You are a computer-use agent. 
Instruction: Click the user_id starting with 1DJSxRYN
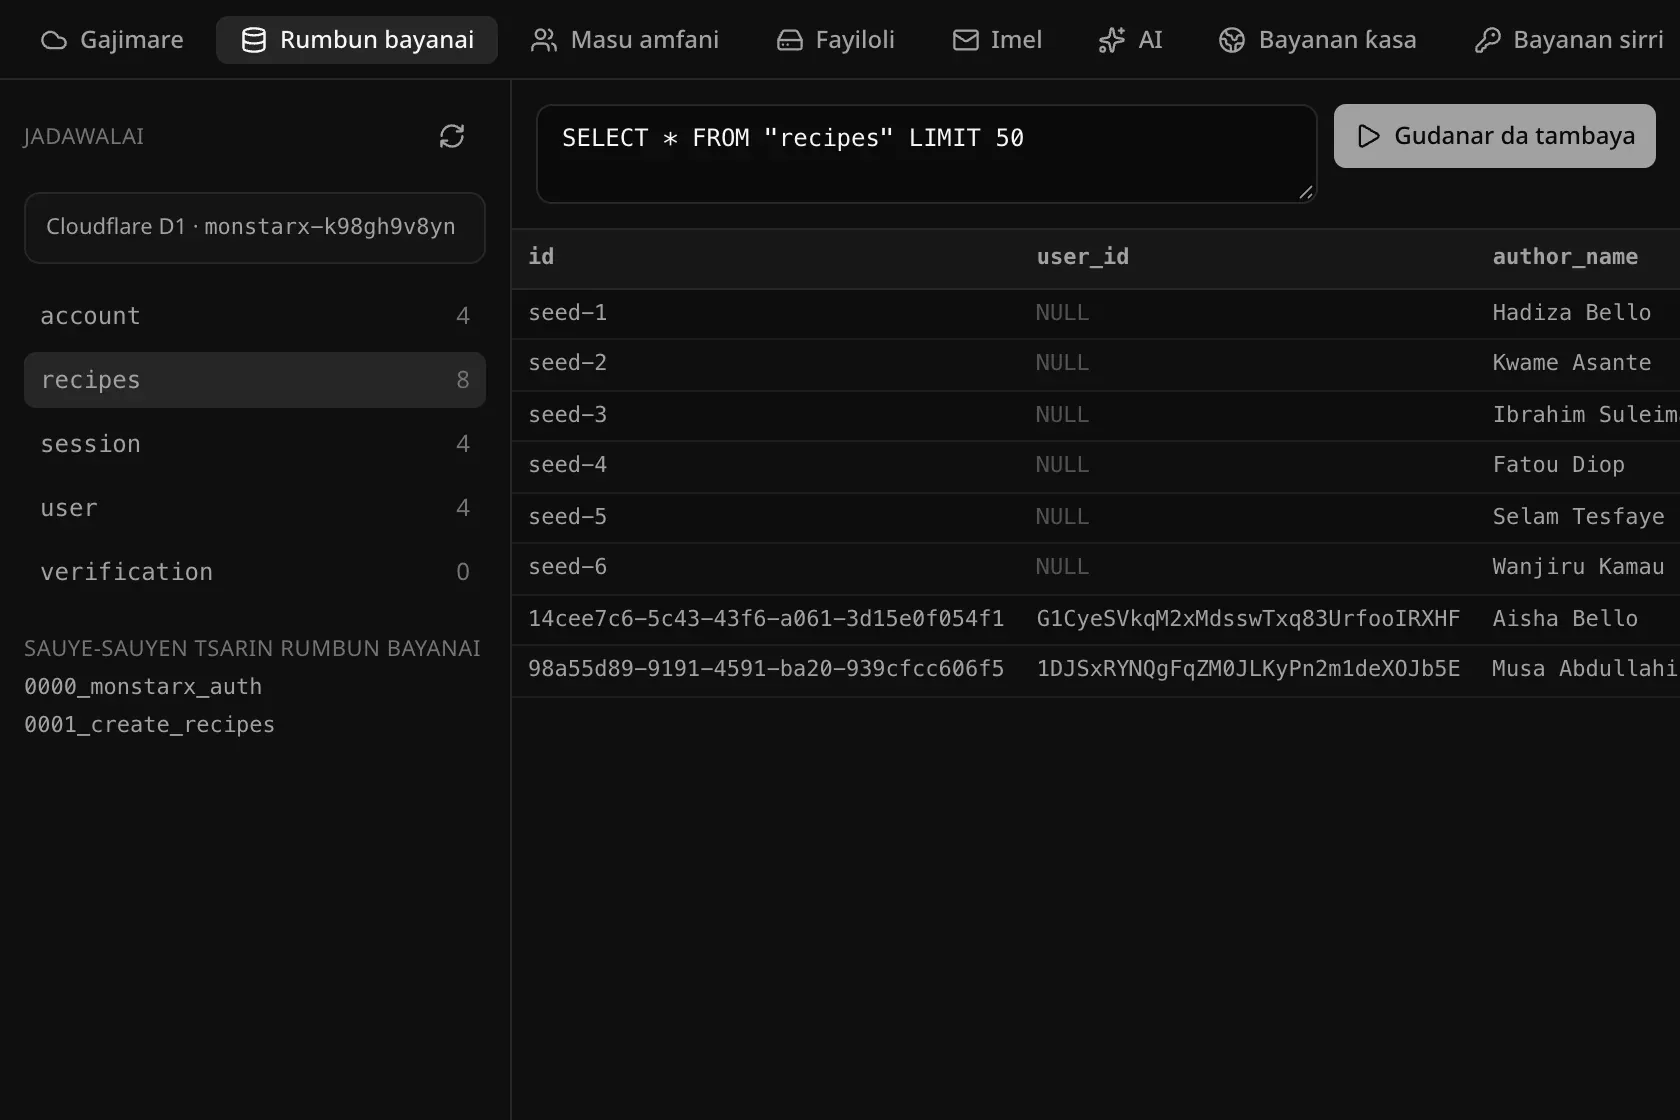pos(1248,669)
